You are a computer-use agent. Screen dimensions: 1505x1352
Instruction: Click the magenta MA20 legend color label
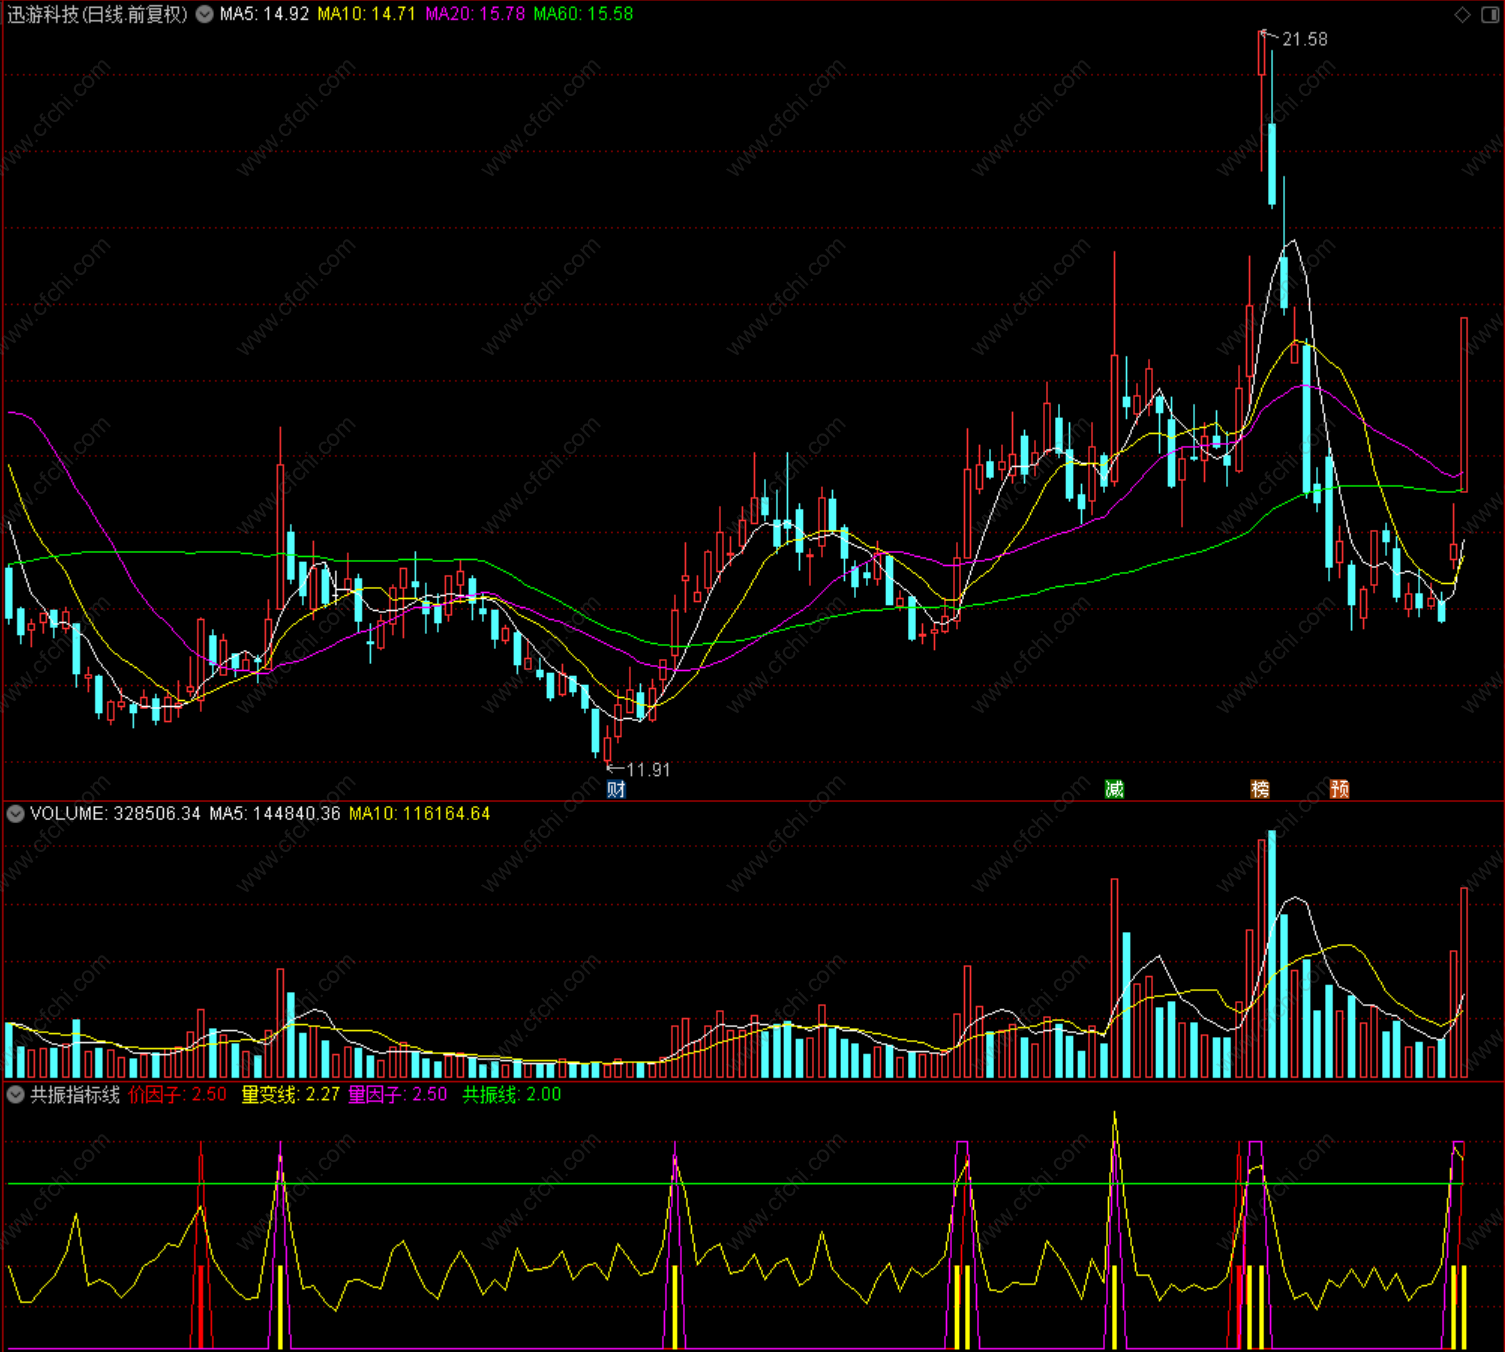(x=475, y=14)
